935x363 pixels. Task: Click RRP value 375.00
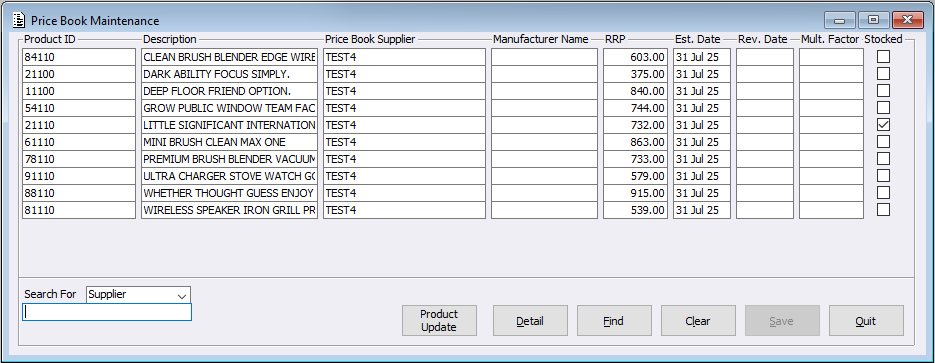point(636,74)
